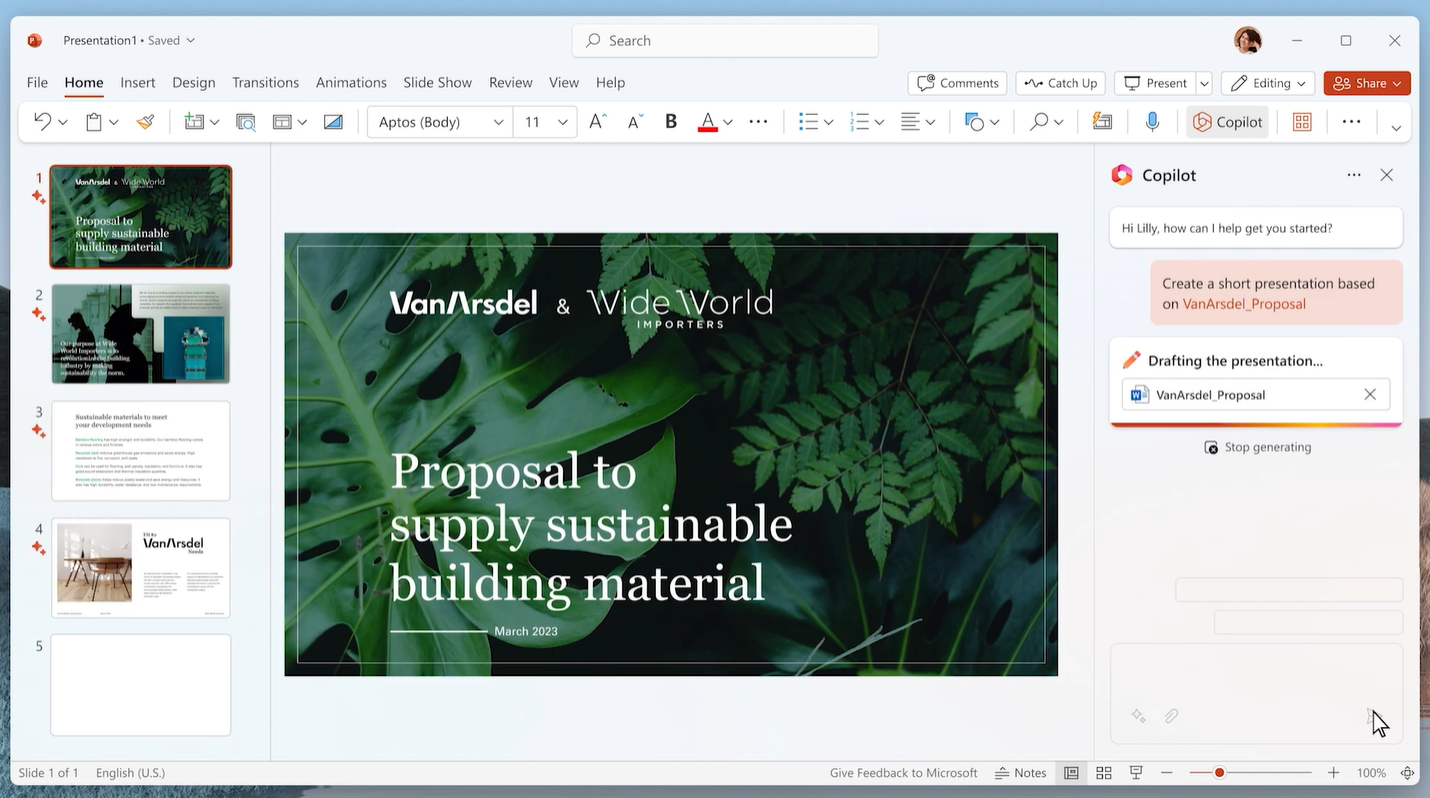The width and height of the screenshot is (1430, 798).
Task: Expand the Undo dropdown arrow
Action: point(63,123)
